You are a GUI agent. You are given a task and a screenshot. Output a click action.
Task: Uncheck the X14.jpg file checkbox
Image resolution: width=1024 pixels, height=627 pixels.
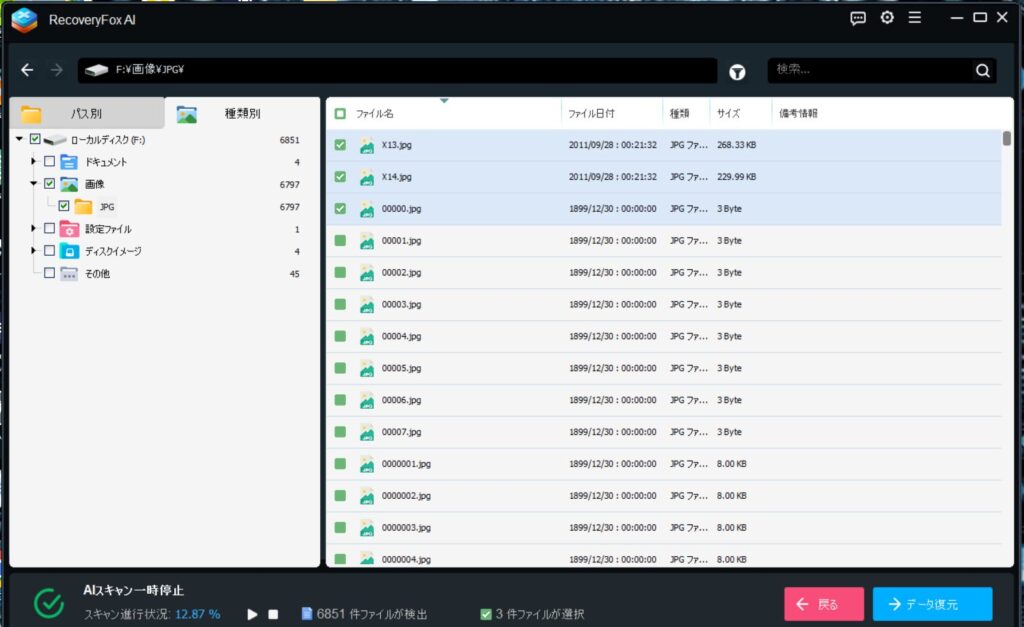click(x=340, y=177)
